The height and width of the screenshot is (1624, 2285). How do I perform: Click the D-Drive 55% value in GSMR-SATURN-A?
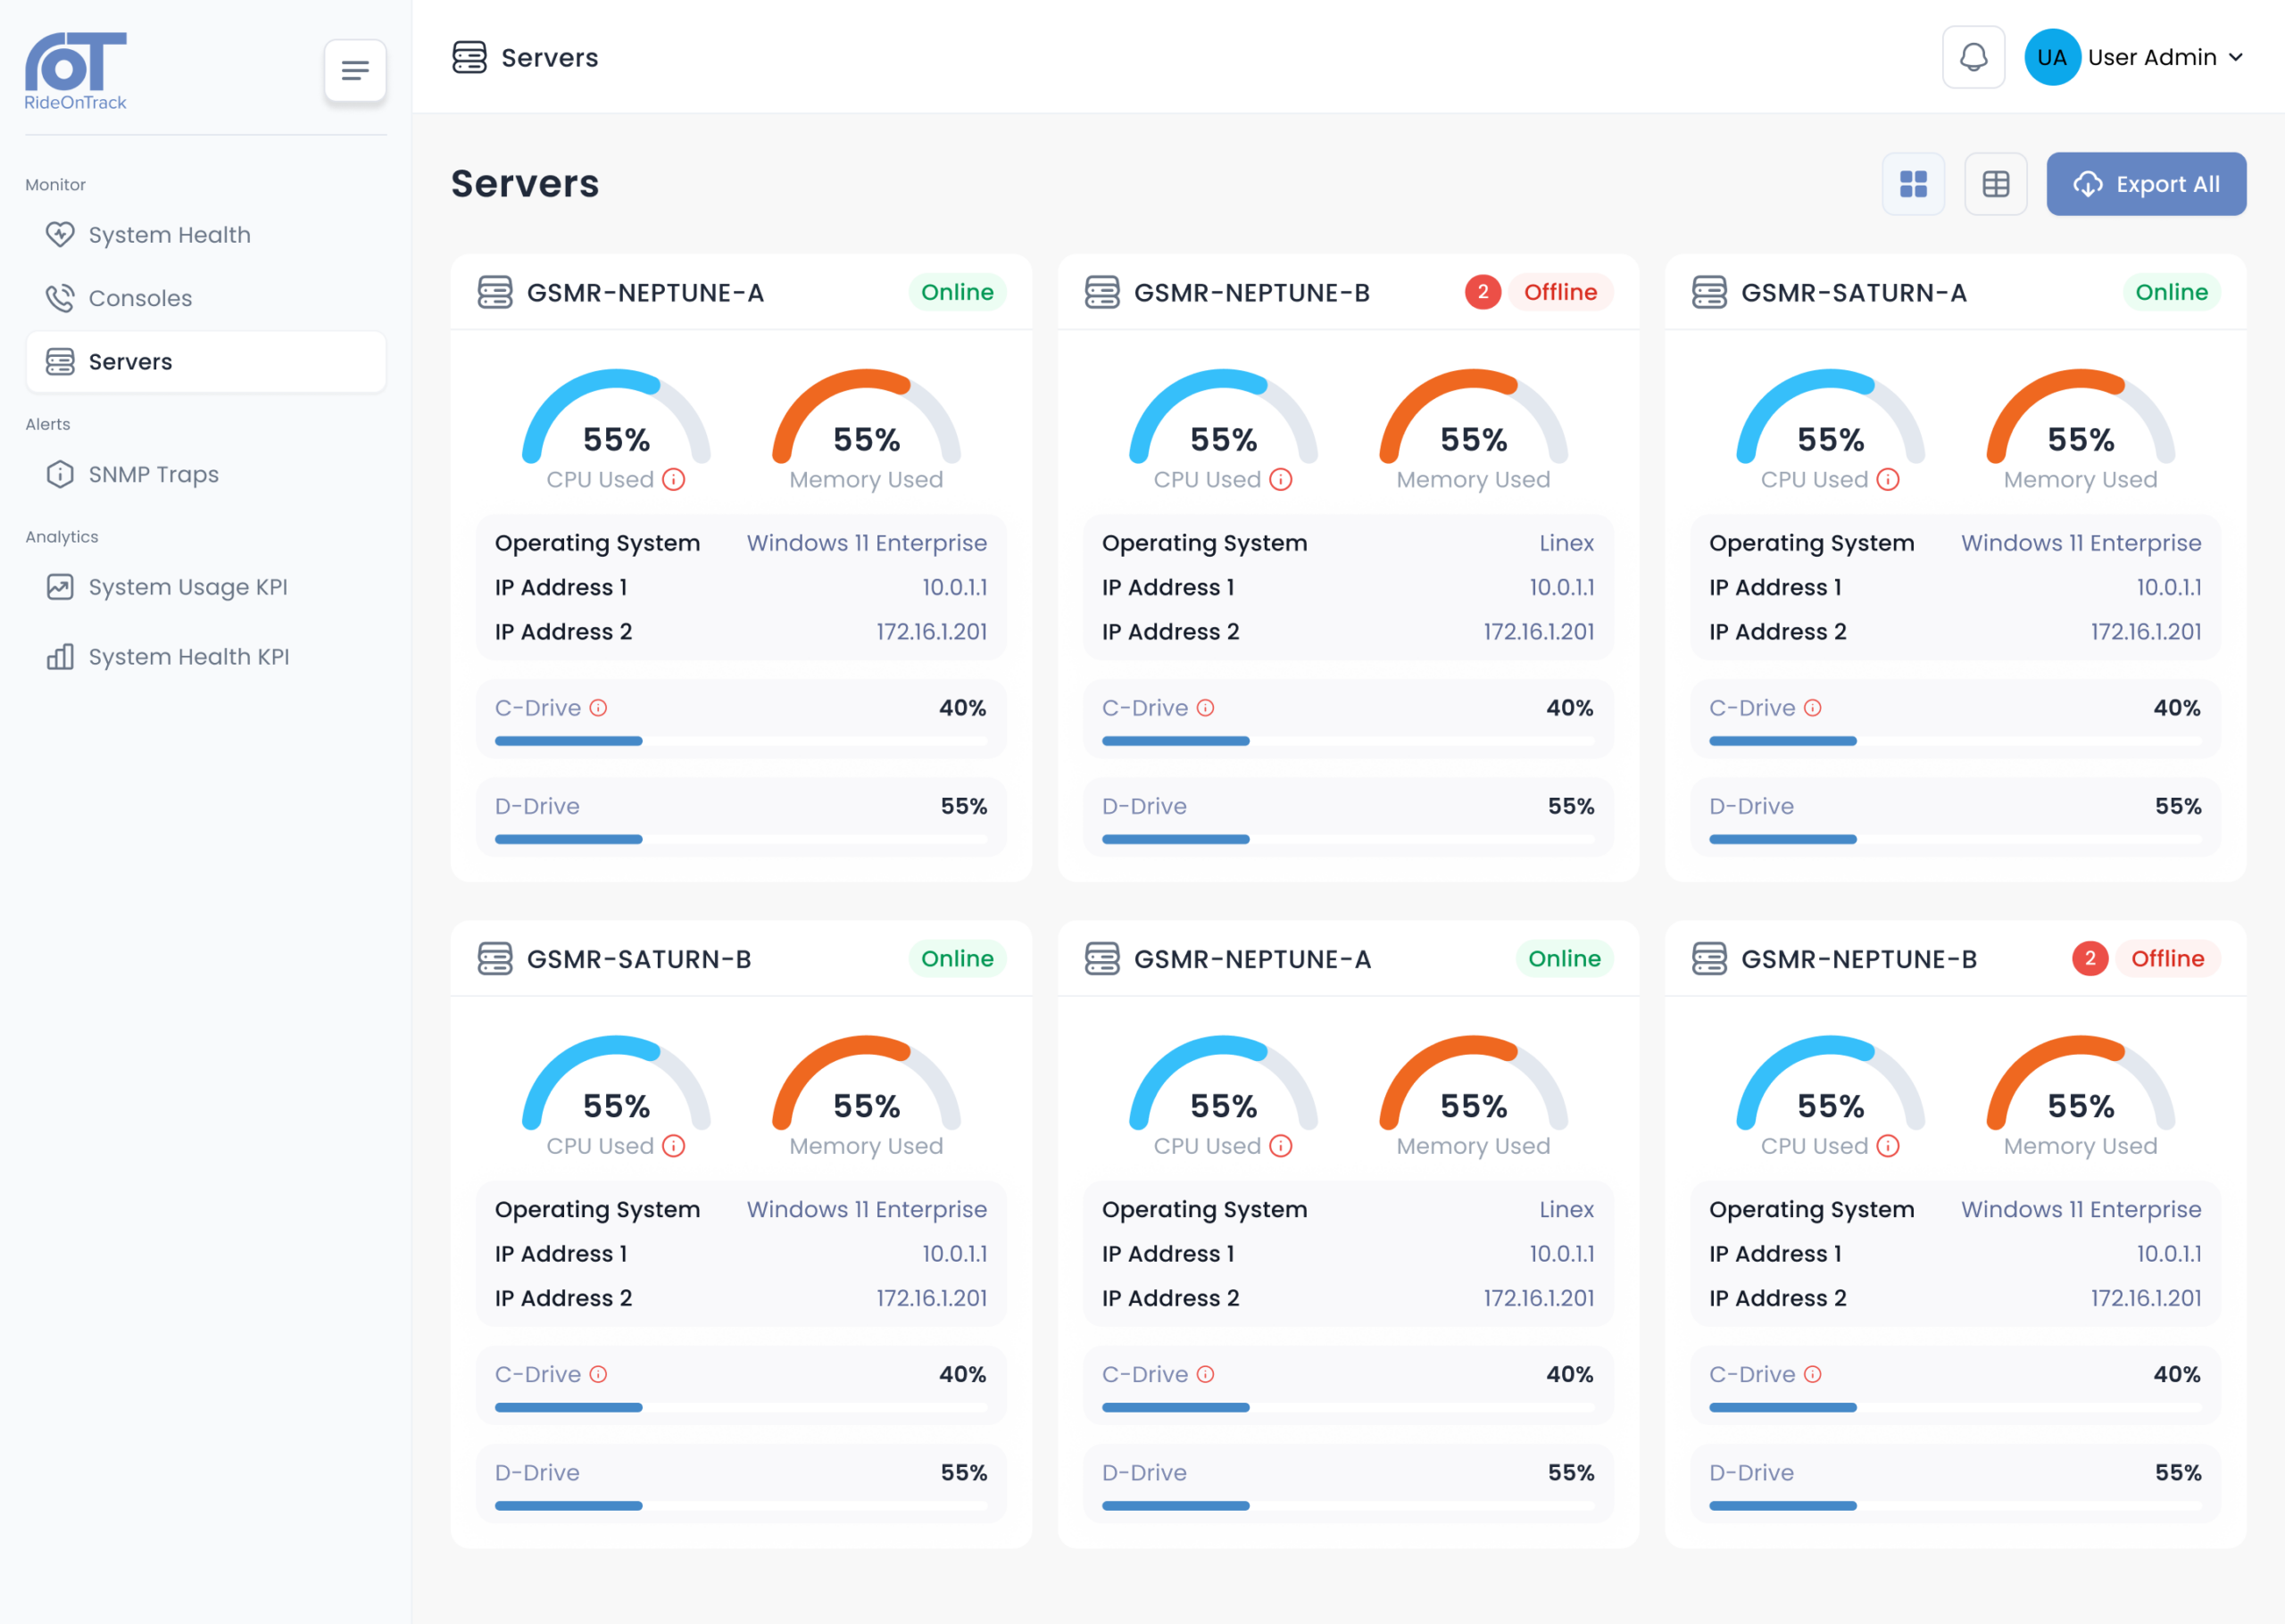click(x=2178, y=806)
